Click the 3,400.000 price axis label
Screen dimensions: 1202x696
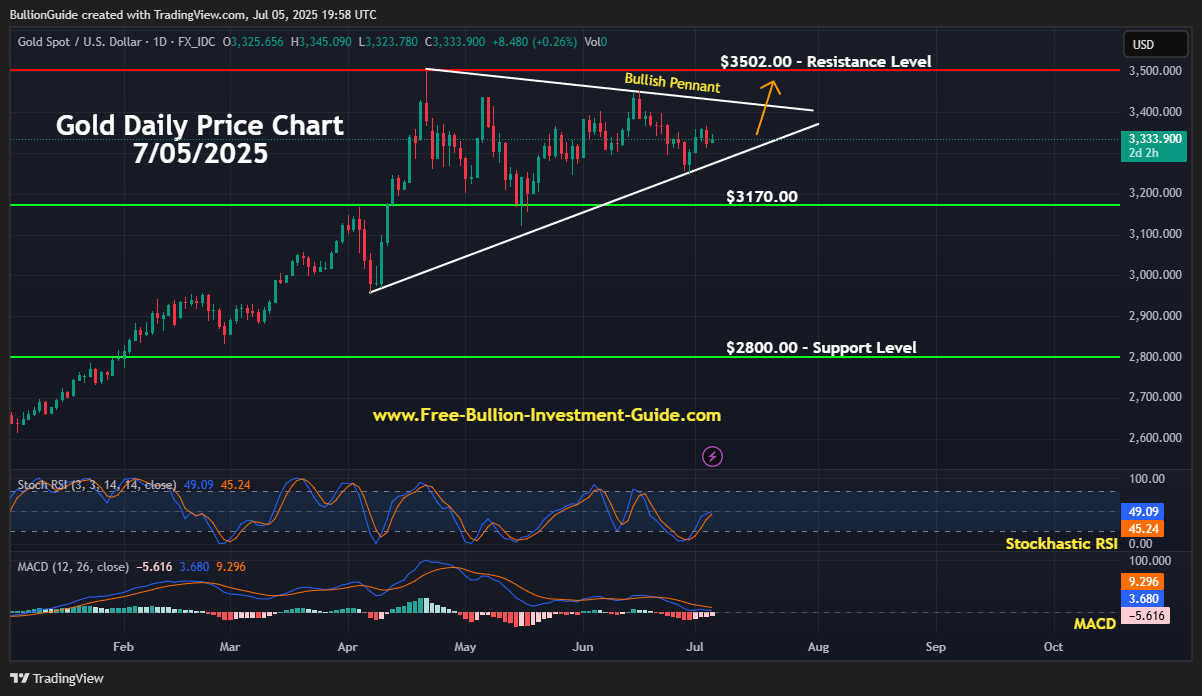tap(1153, 112)
